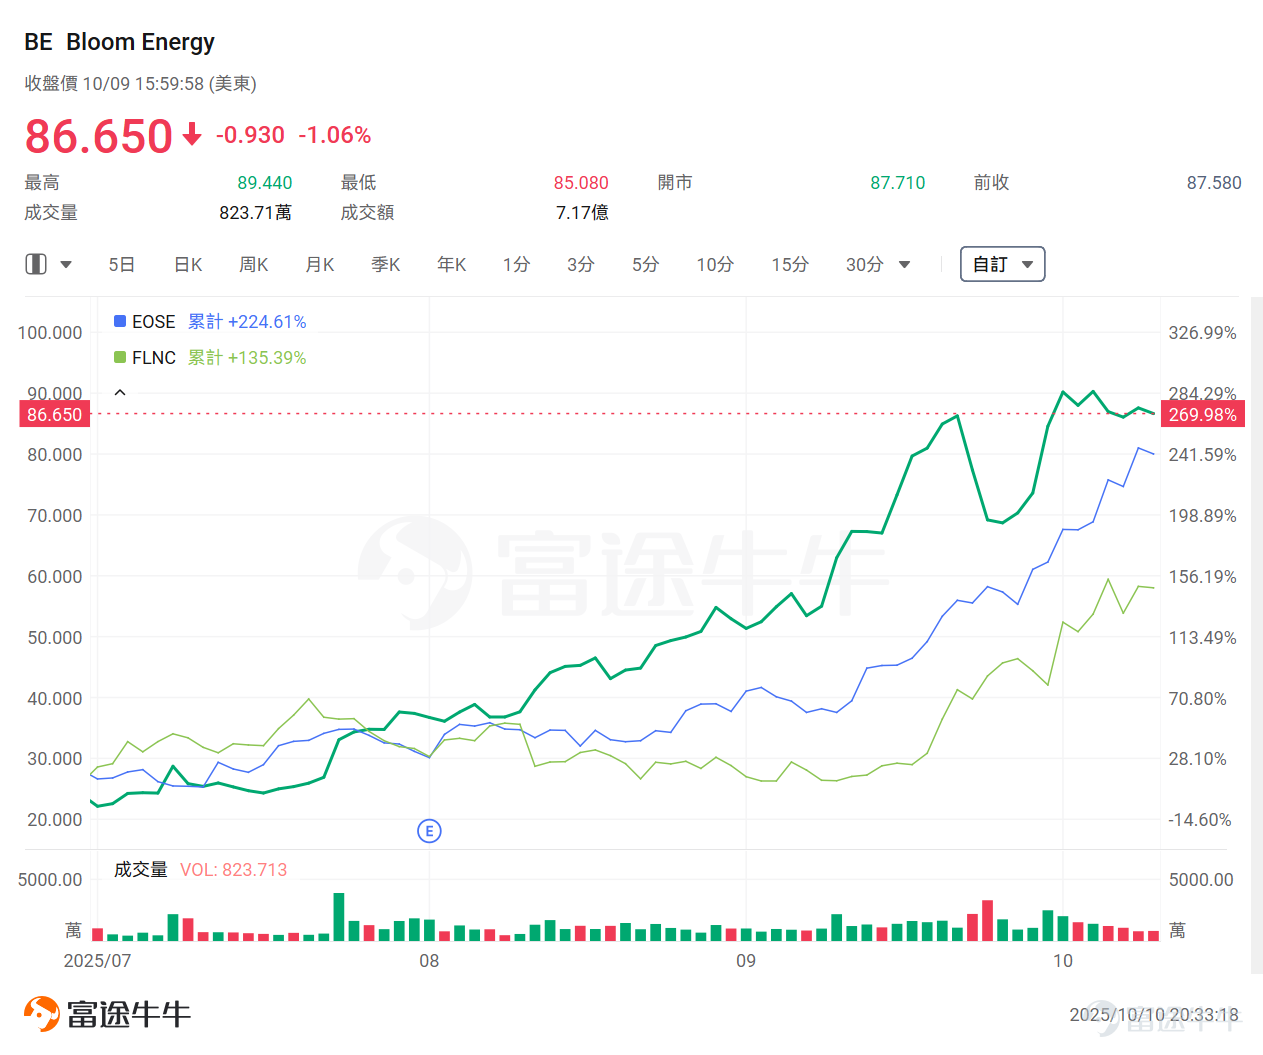This screenshot has width=1263, height=1055.
Task: Switch to 15分 interval
Action: (790, 264)
